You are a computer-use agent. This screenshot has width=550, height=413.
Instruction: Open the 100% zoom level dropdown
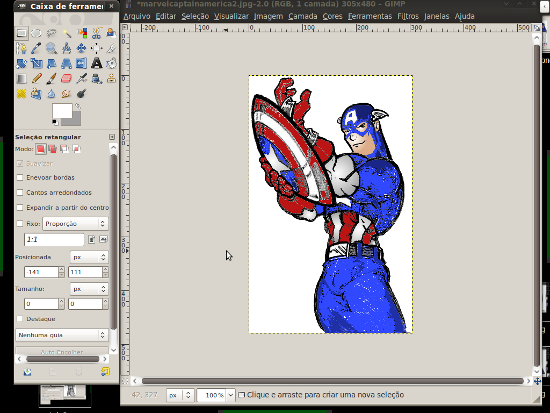tap(230, 395)
